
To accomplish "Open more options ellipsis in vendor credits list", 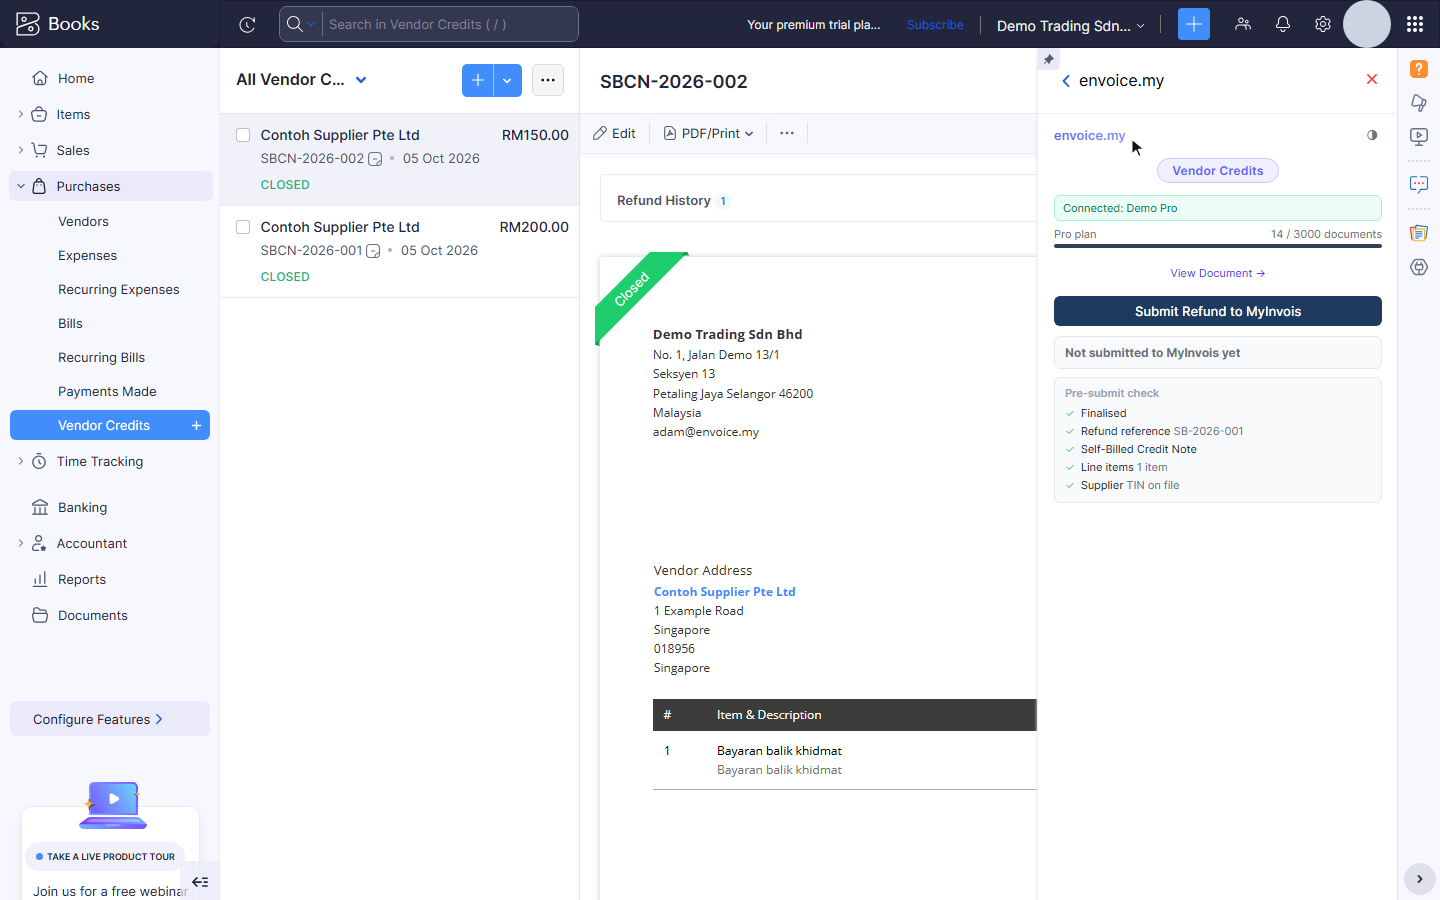I will (x=548, y=80).
